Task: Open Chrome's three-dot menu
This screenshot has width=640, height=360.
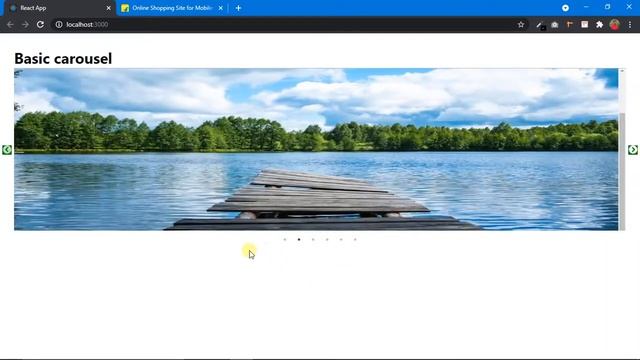Action: (630, 25)
